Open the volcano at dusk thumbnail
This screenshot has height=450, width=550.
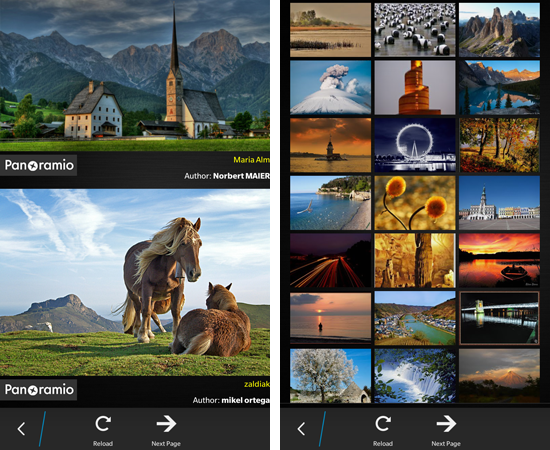coord(499,376)
